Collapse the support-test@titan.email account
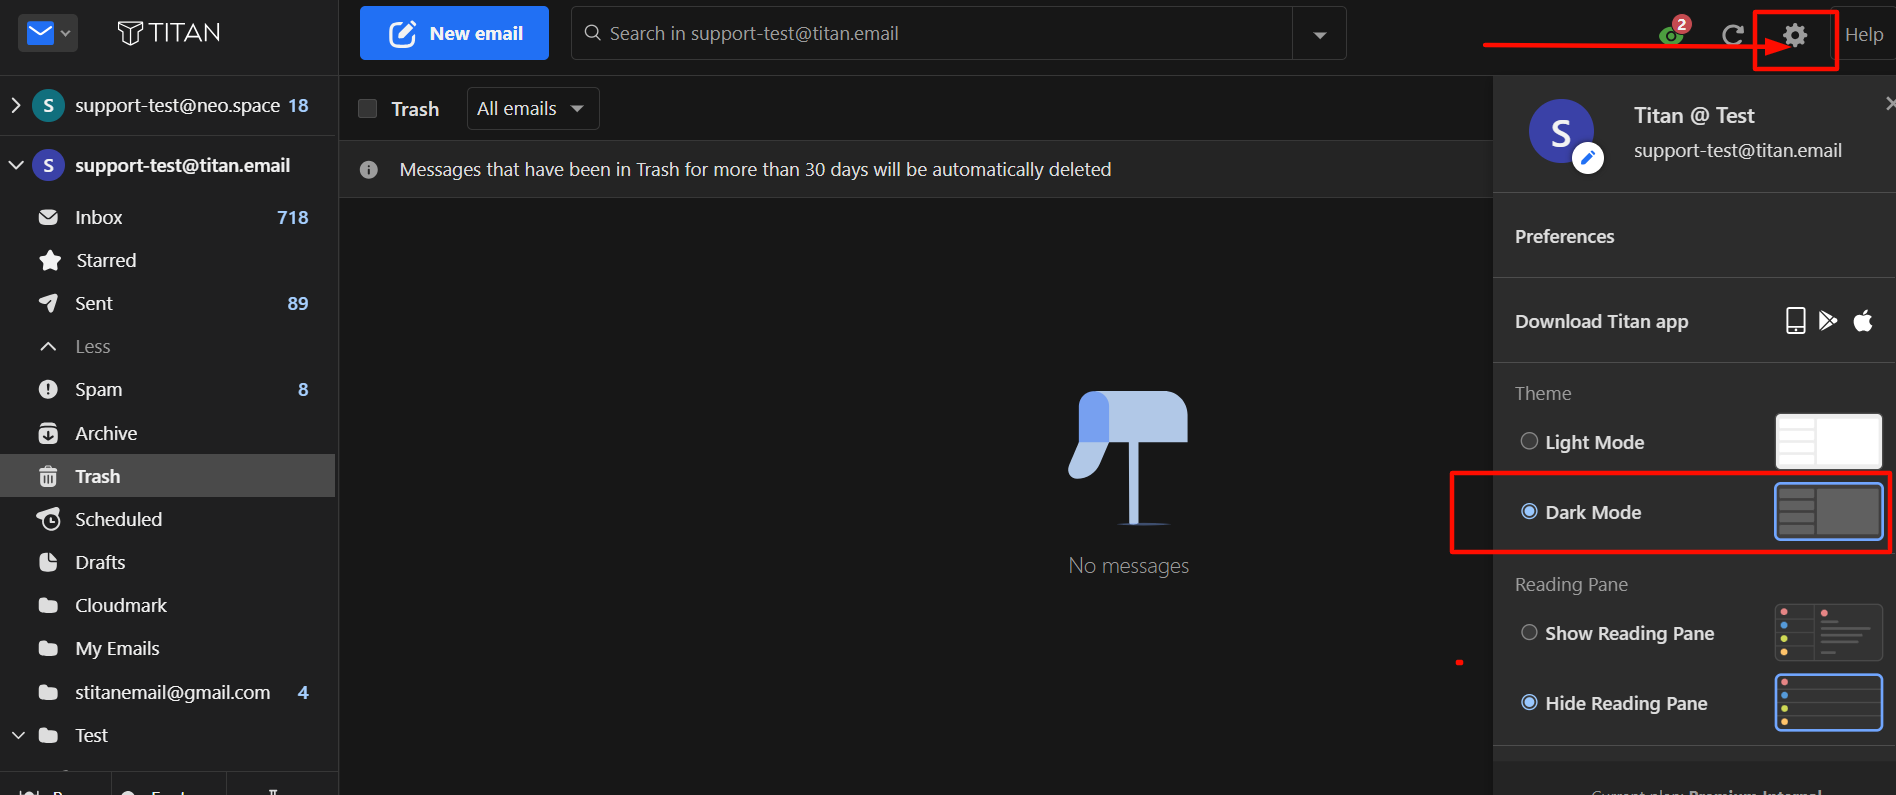This screenshot has width=1896, height=795. (16, 165)
